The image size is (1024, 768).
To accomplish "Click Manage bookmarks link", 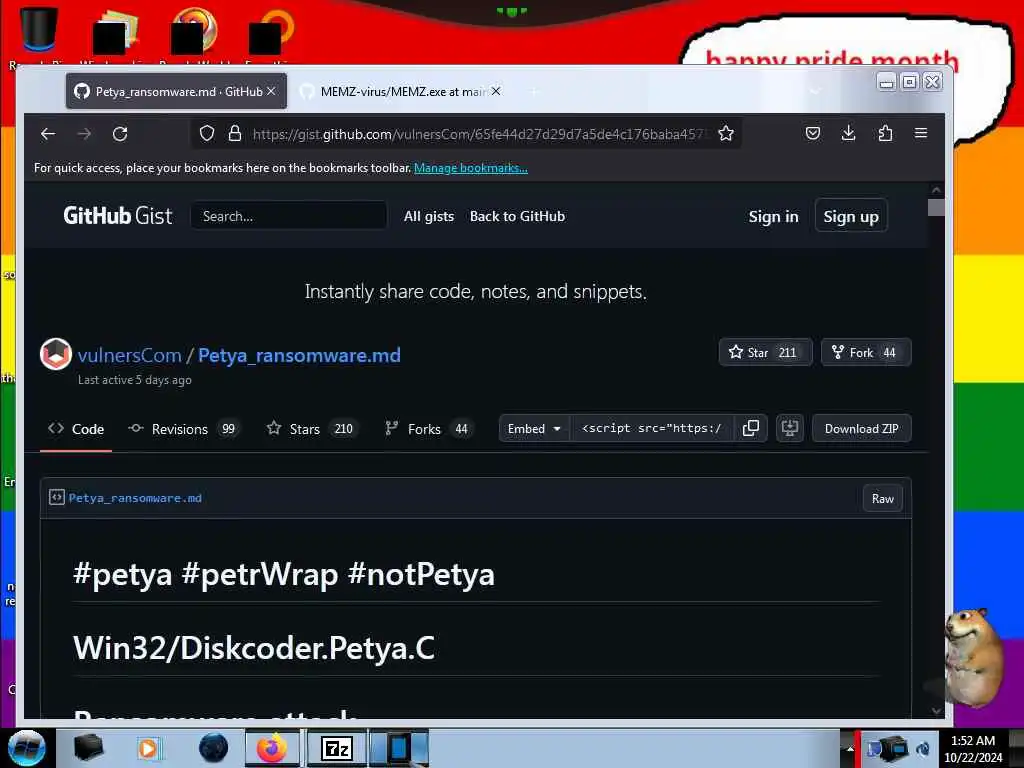I will (470, 168).
